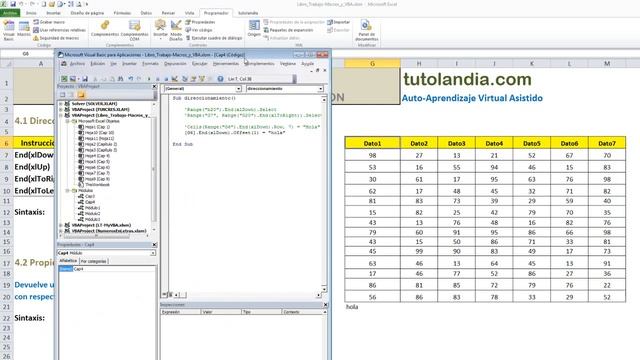Open the Depuración menu in VBA editor

coord(175,64)
